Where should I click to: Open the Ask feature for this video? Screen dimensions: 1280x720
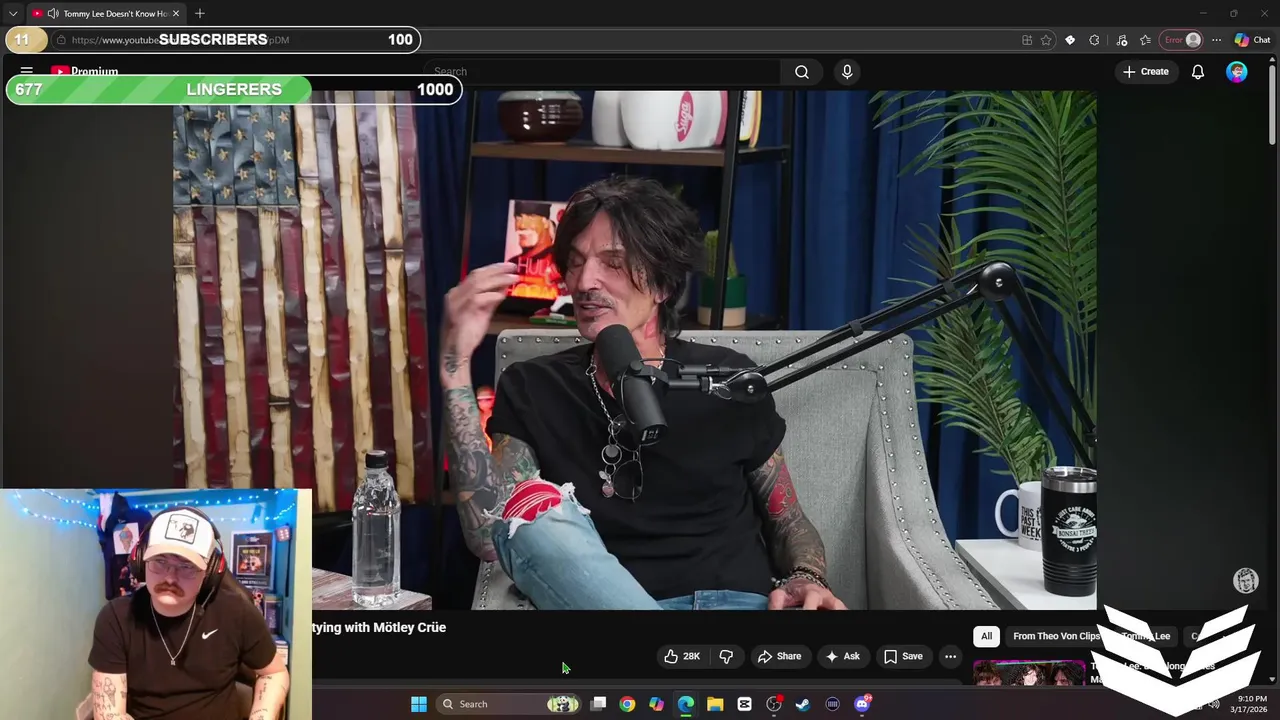pos(842,656)
